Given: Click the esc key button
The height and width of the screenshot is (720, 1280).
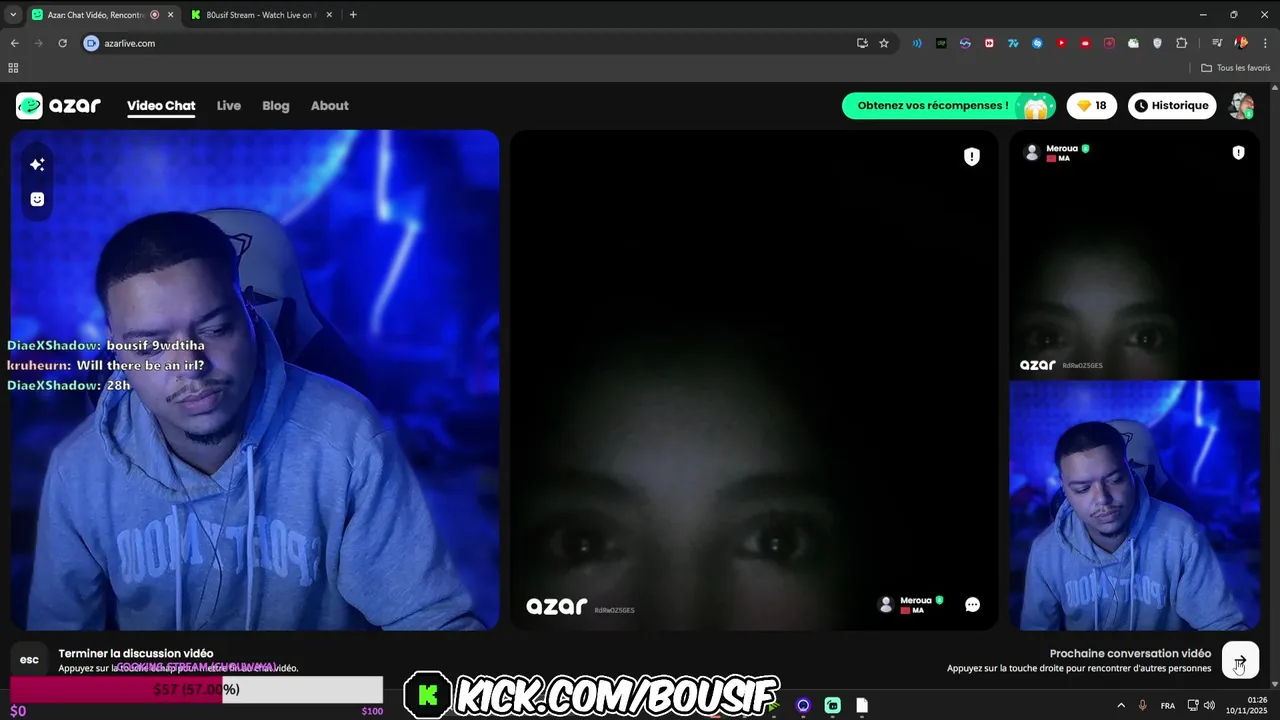Looking at the screenshot, I should pyautogui.click(x=29, y=660).
